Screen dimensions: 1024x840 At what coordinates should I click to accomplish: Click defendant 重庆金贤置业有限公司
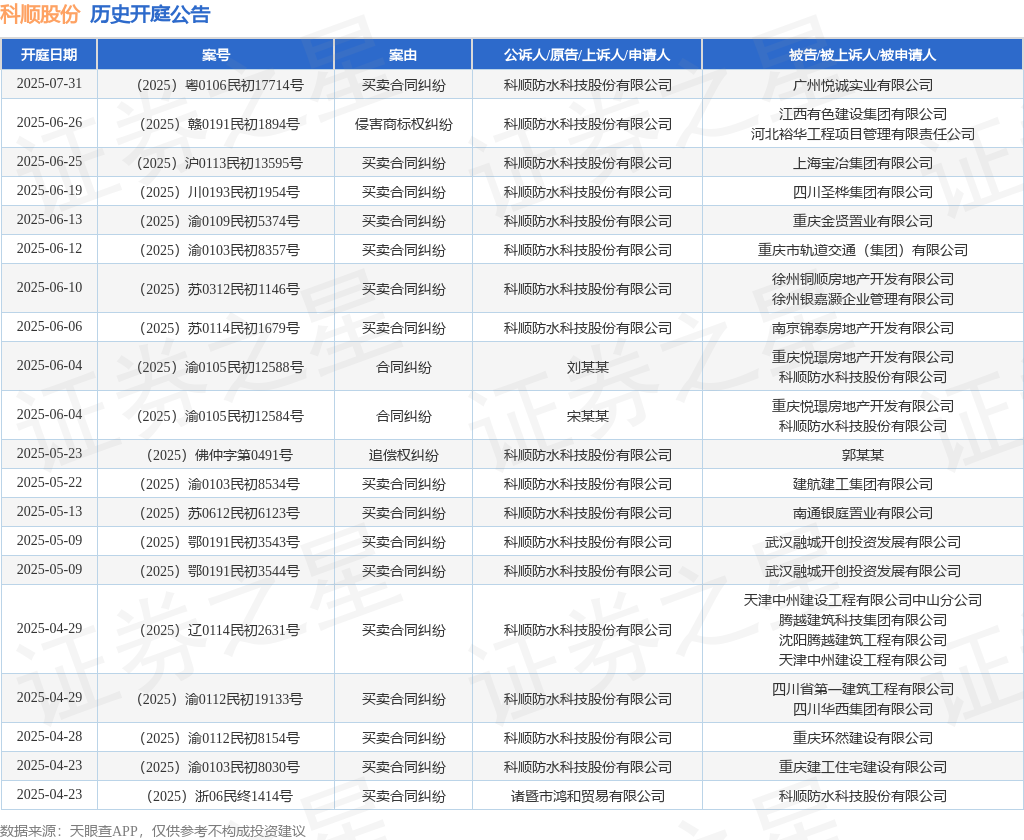coord(862,221)
